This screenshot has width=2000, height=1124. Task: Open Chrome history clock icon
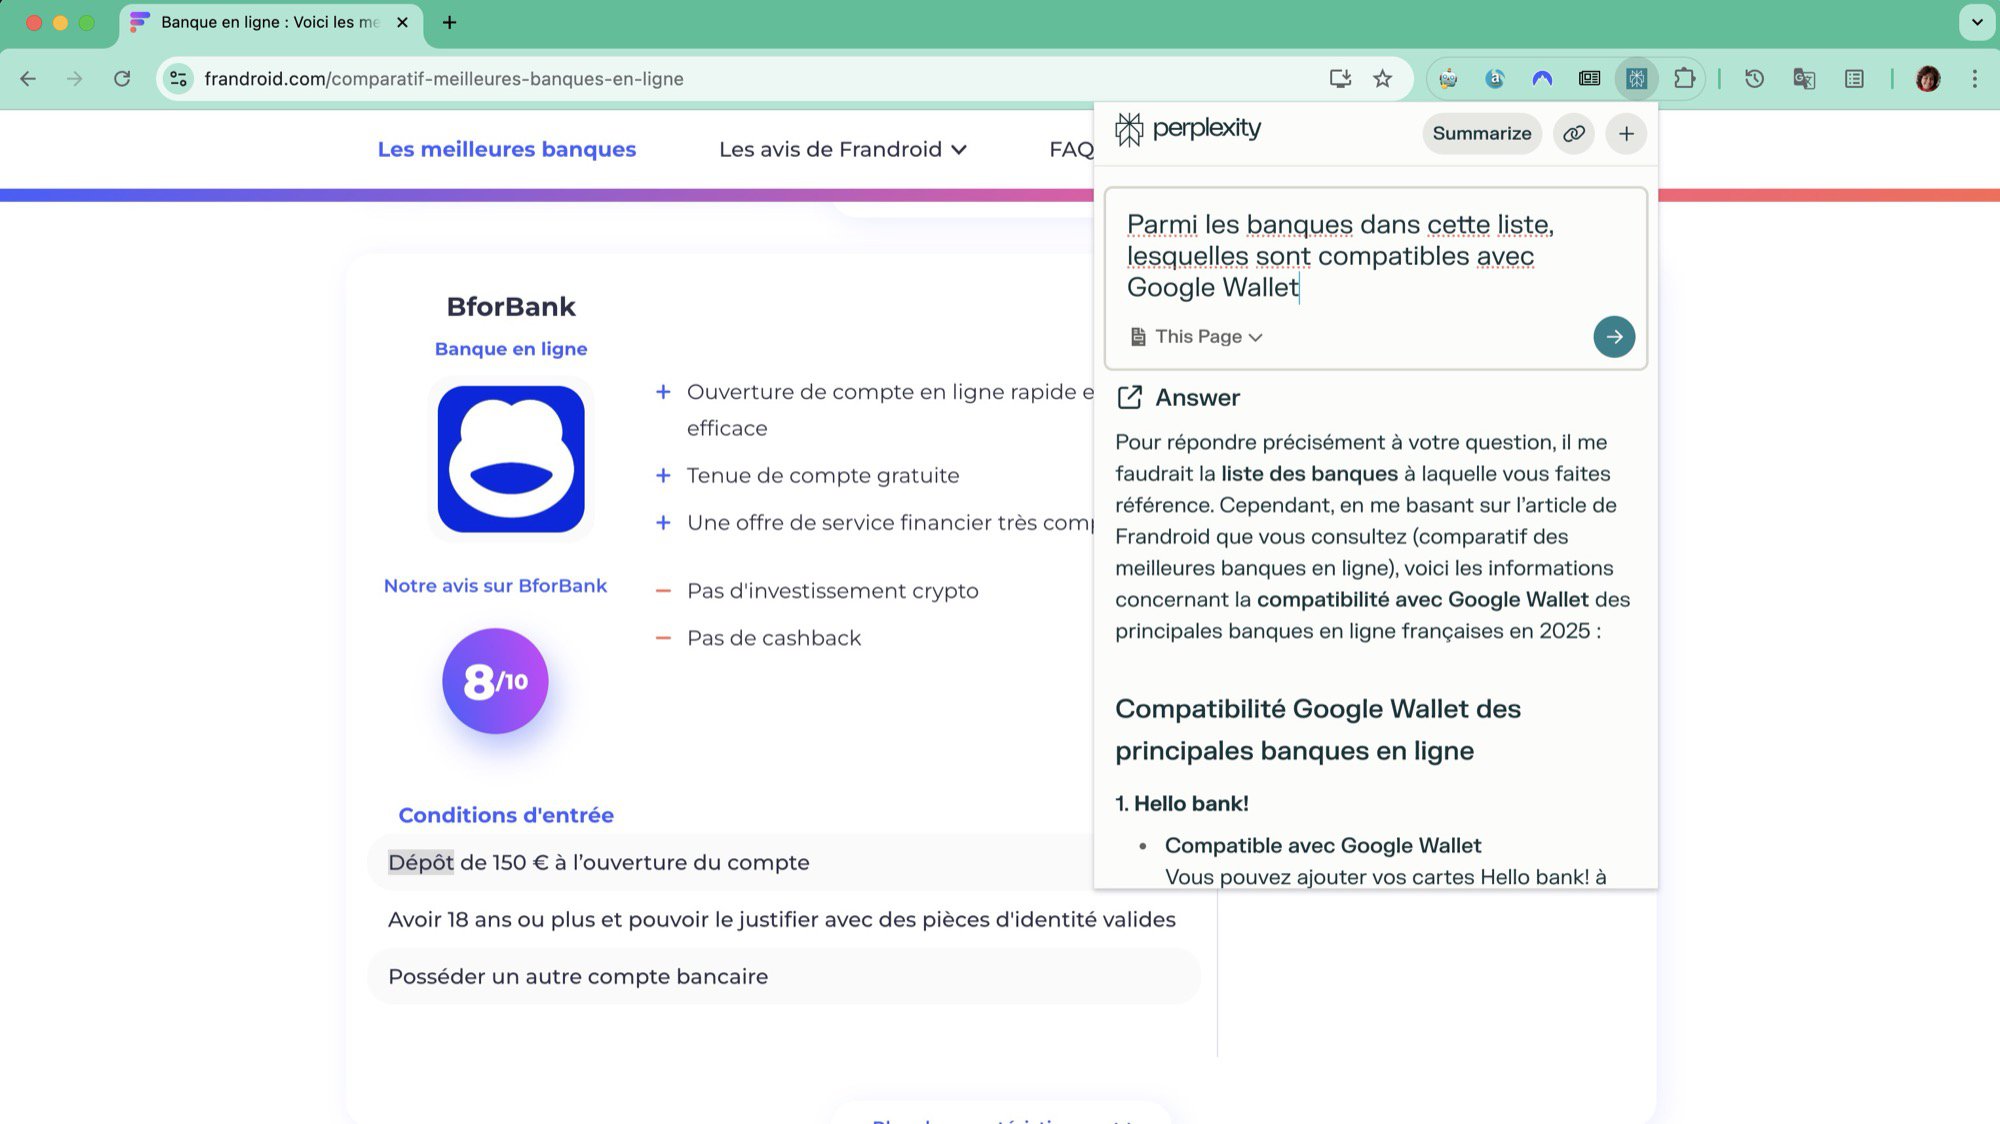[x=1754, y=78]
